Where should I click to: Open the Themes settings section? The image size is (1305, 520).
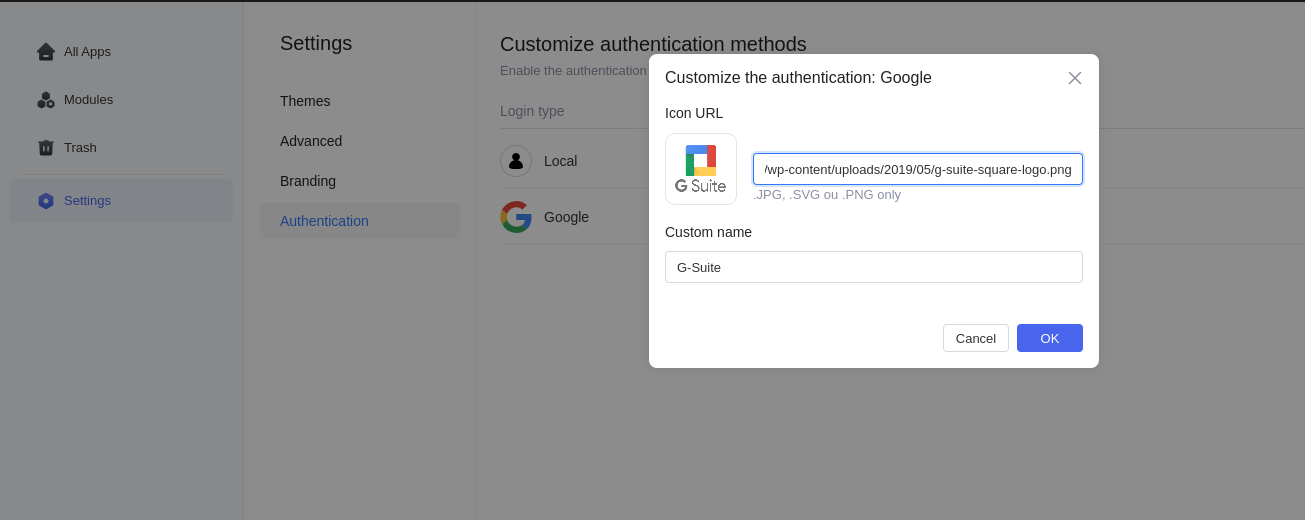305,101
